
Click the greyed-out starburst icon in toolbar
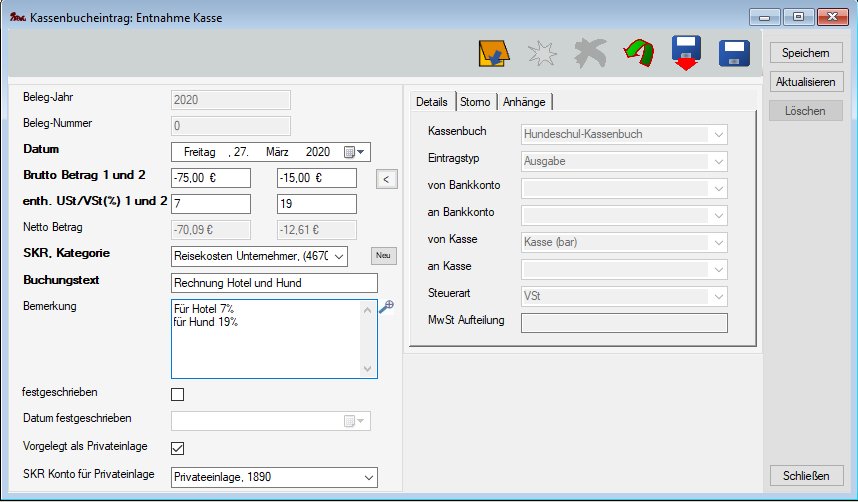(x=542, y=54)
